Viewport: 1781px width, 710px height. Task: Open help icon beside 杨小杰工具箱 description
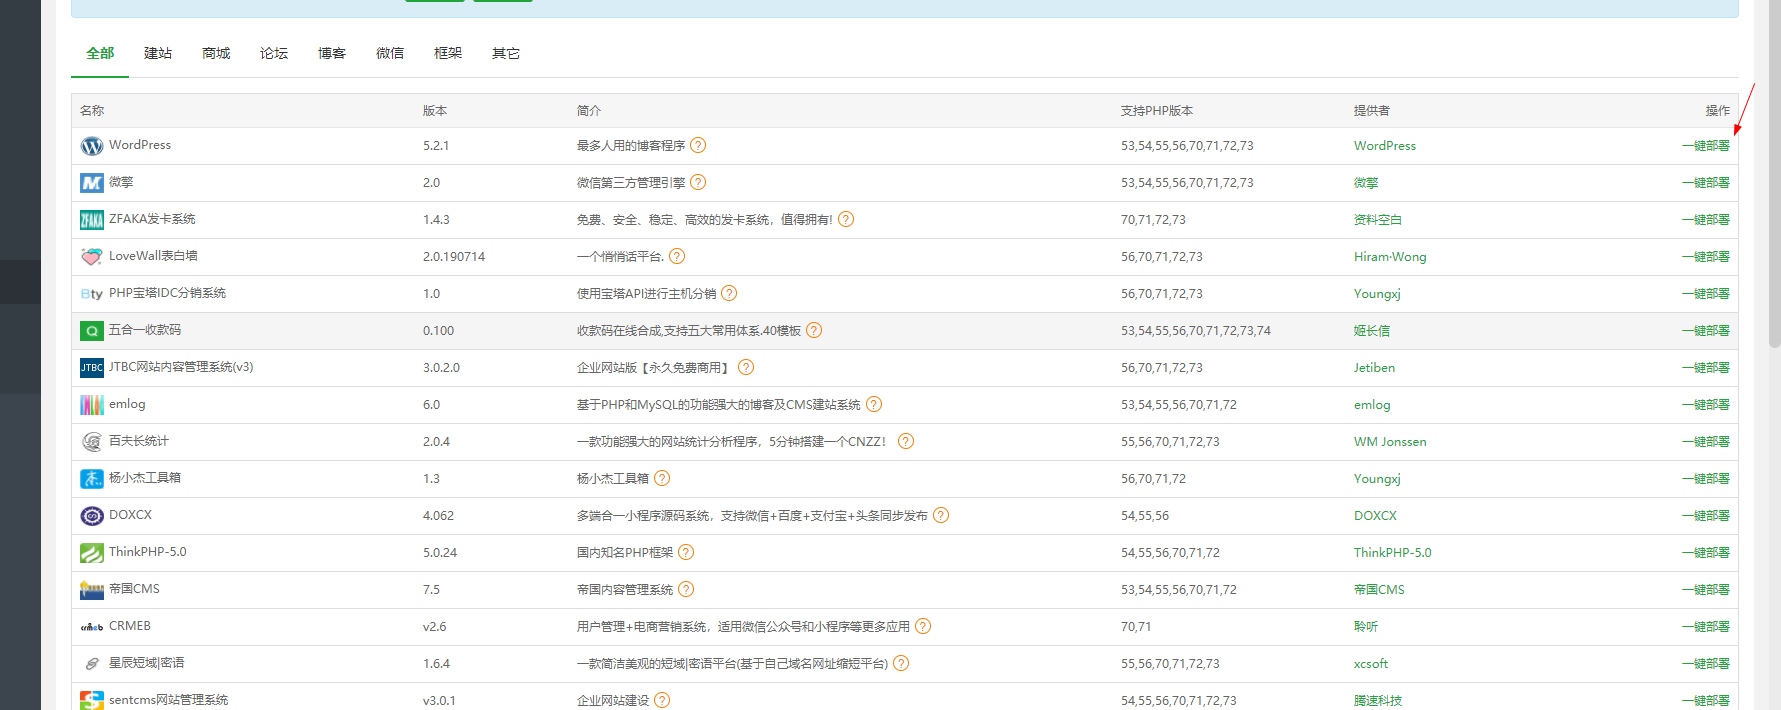point(662,479)
